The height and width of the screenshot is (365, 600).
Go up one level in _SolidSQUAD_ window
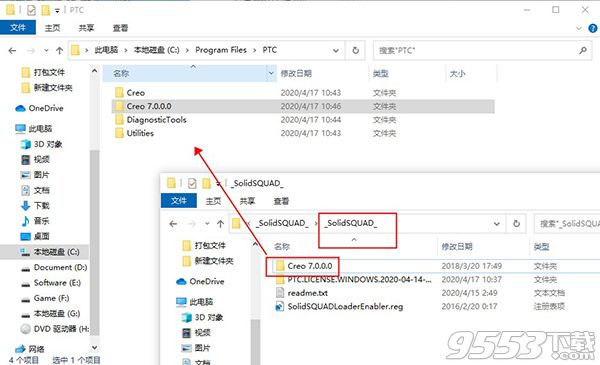[220, 223]
